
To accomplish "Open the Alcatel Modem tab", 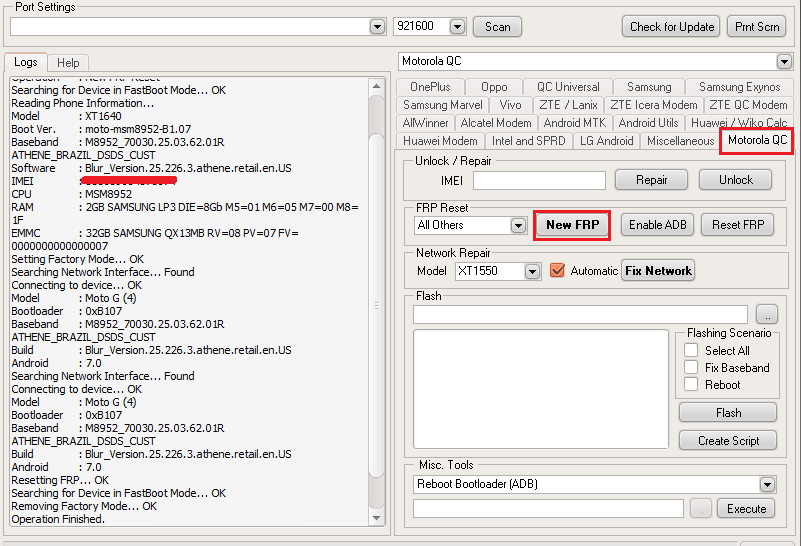I will click(x=496, y=123).
